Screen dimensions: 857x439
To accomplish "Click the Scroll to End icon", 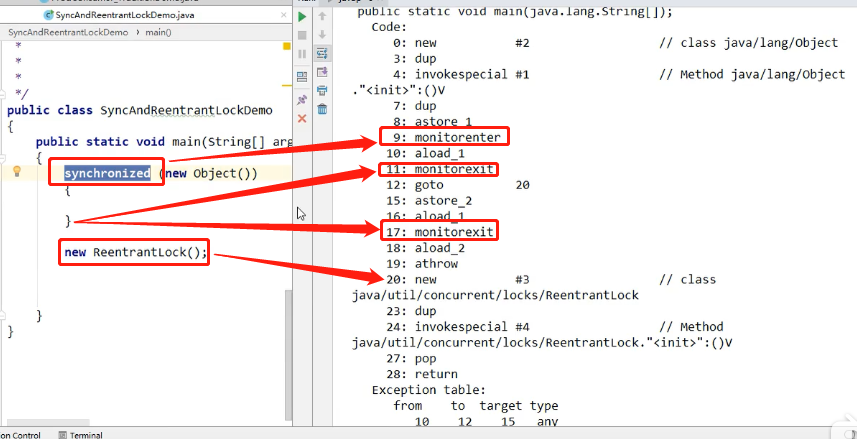I will click(x=322, y=72).
